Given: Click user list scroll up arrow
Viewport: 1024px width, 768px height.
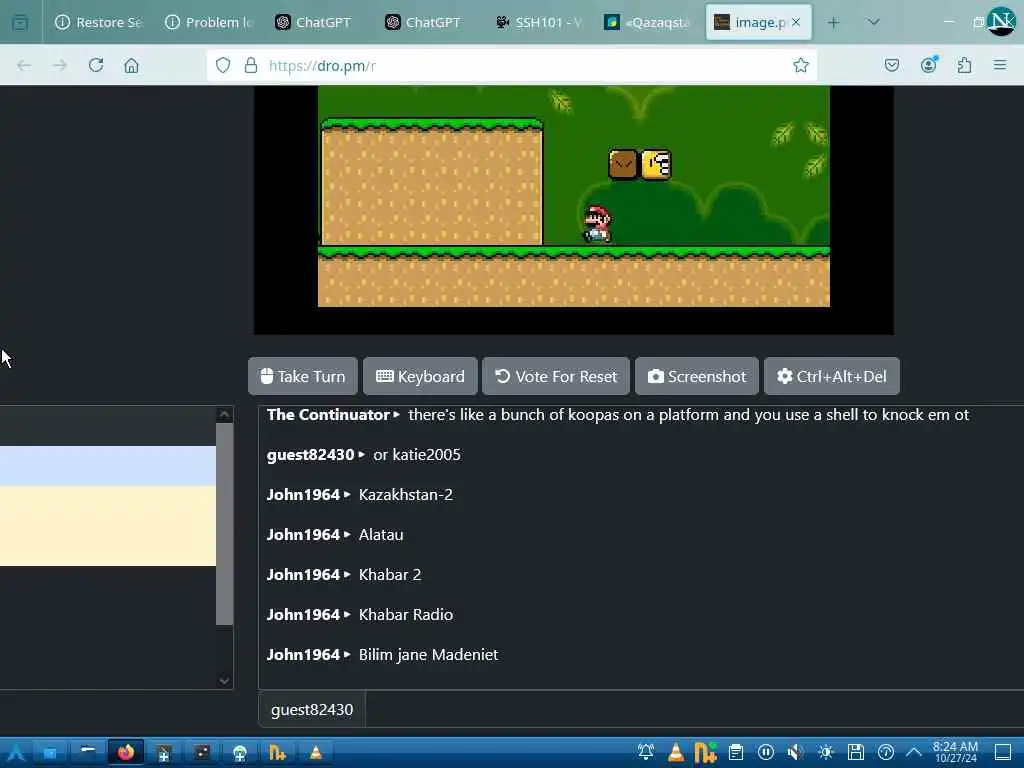Looking at the screenshot, I should point(225,414).
